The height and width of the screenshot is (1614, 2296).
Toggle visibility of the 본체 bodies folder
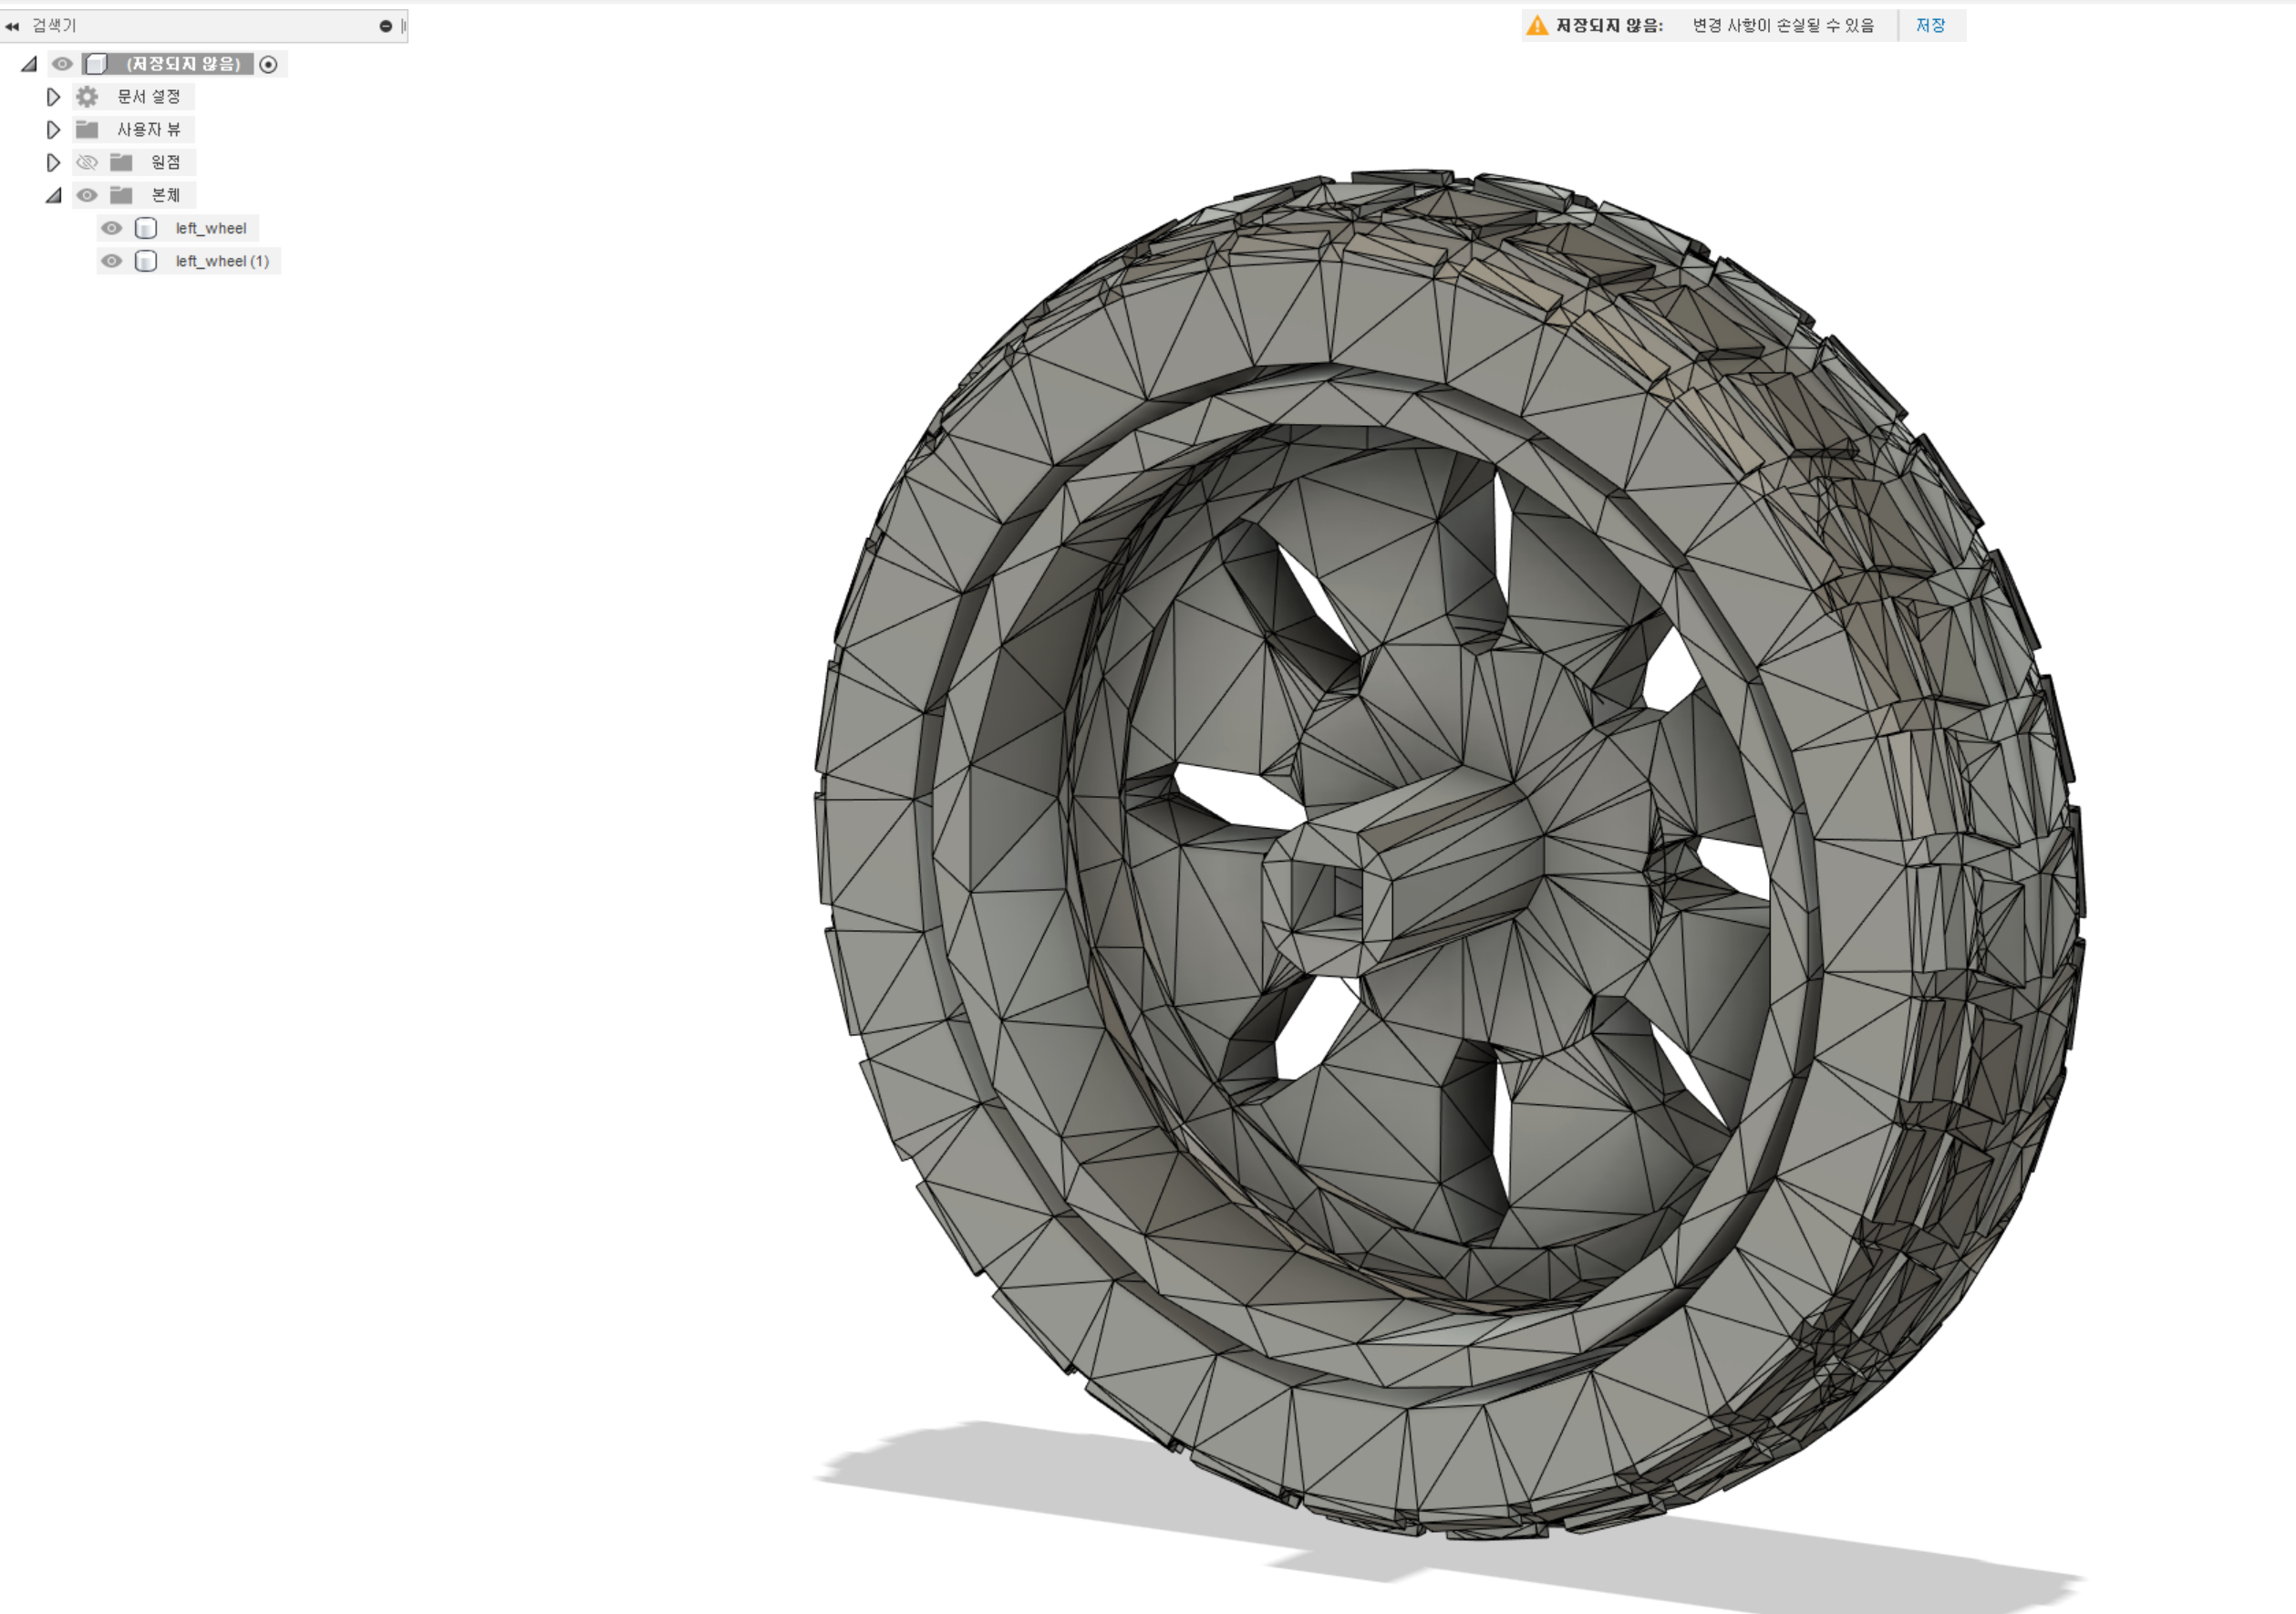click(87, 195)
